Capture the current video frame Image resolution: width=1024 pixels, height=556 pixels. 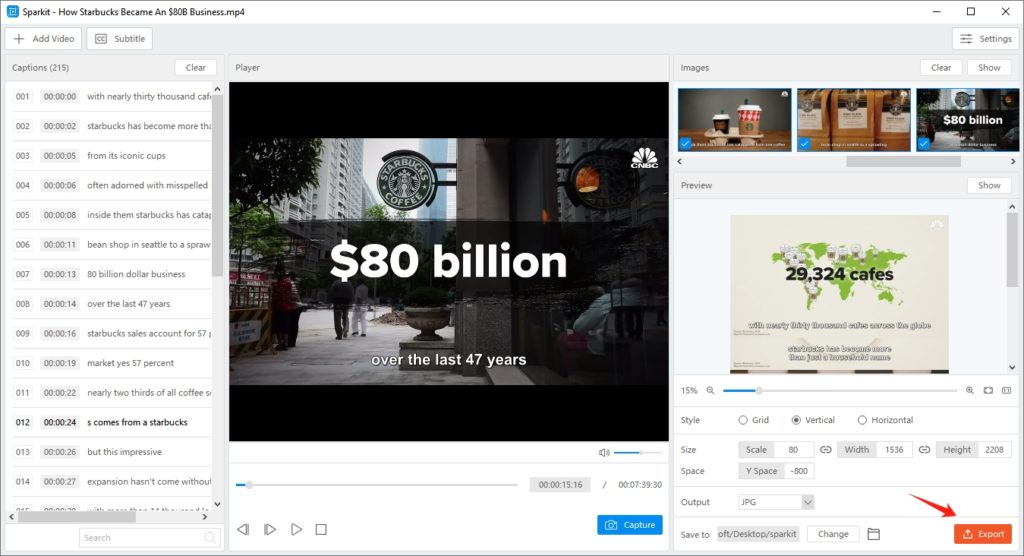[630, 525]
